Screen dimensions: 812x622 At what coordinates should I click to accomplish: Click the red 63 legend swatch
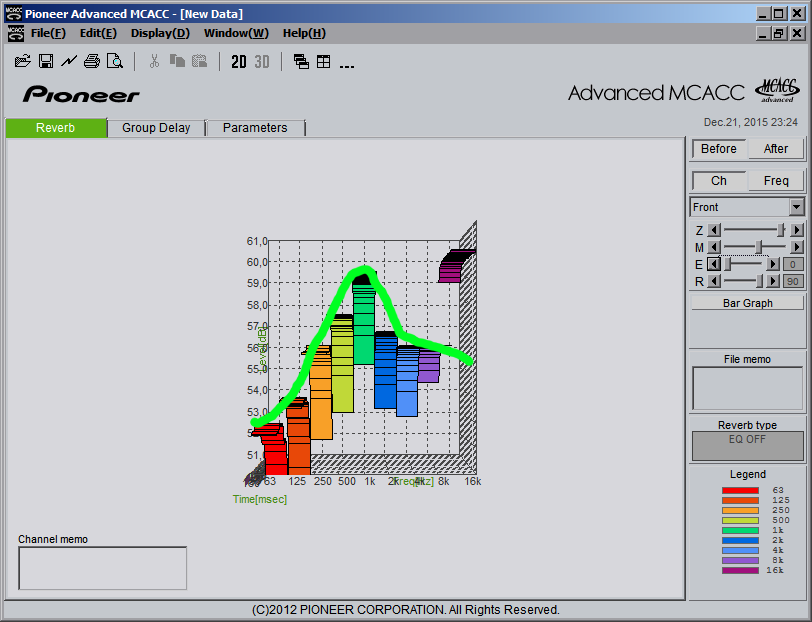tap(740, 490)
